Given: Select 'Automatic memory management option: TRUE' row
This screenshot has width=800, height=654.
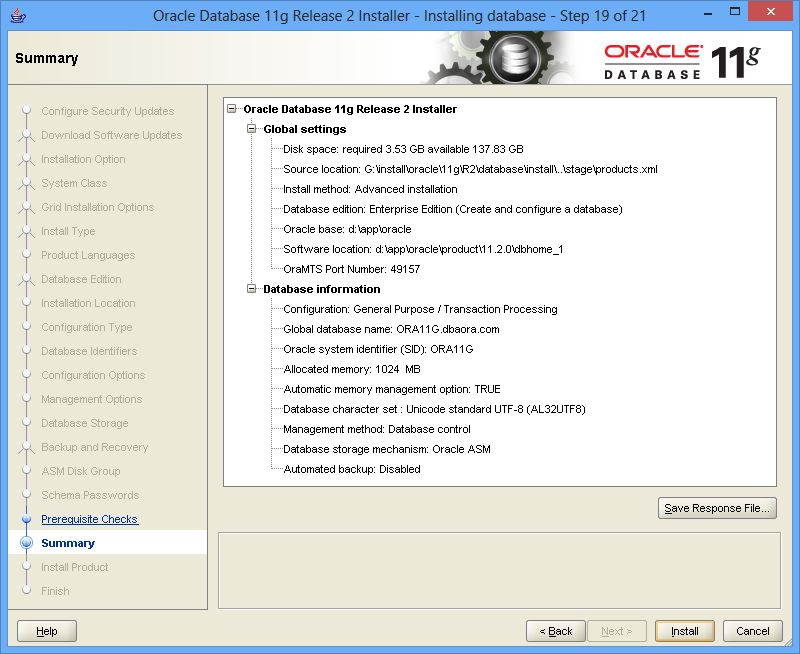Looking at the screenshot, I should coord(391,389).
